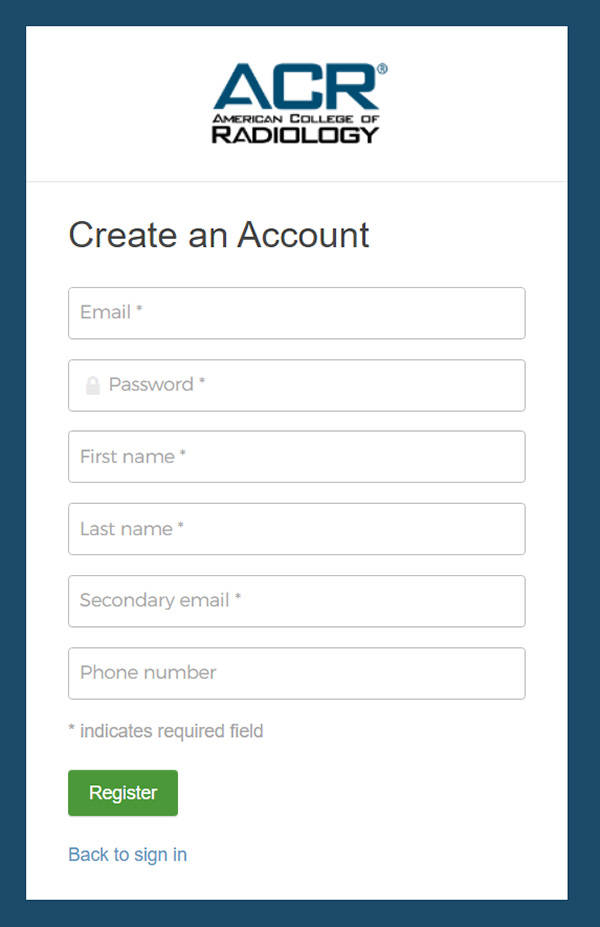600x927 pixels.
Task: Click the divider line below the logo
Action: pos(296,181)
